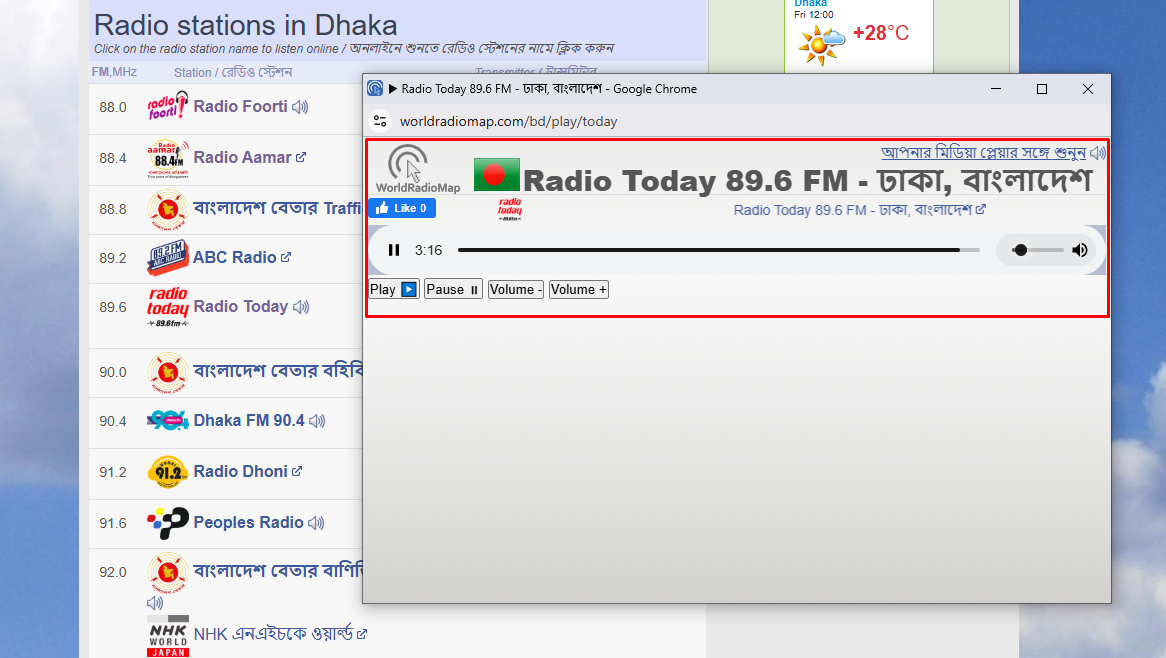This screenshot has width=1166, height=658.
Task: Click the Play button below the player
Action: pyautogui.click(x=394, y=289)
